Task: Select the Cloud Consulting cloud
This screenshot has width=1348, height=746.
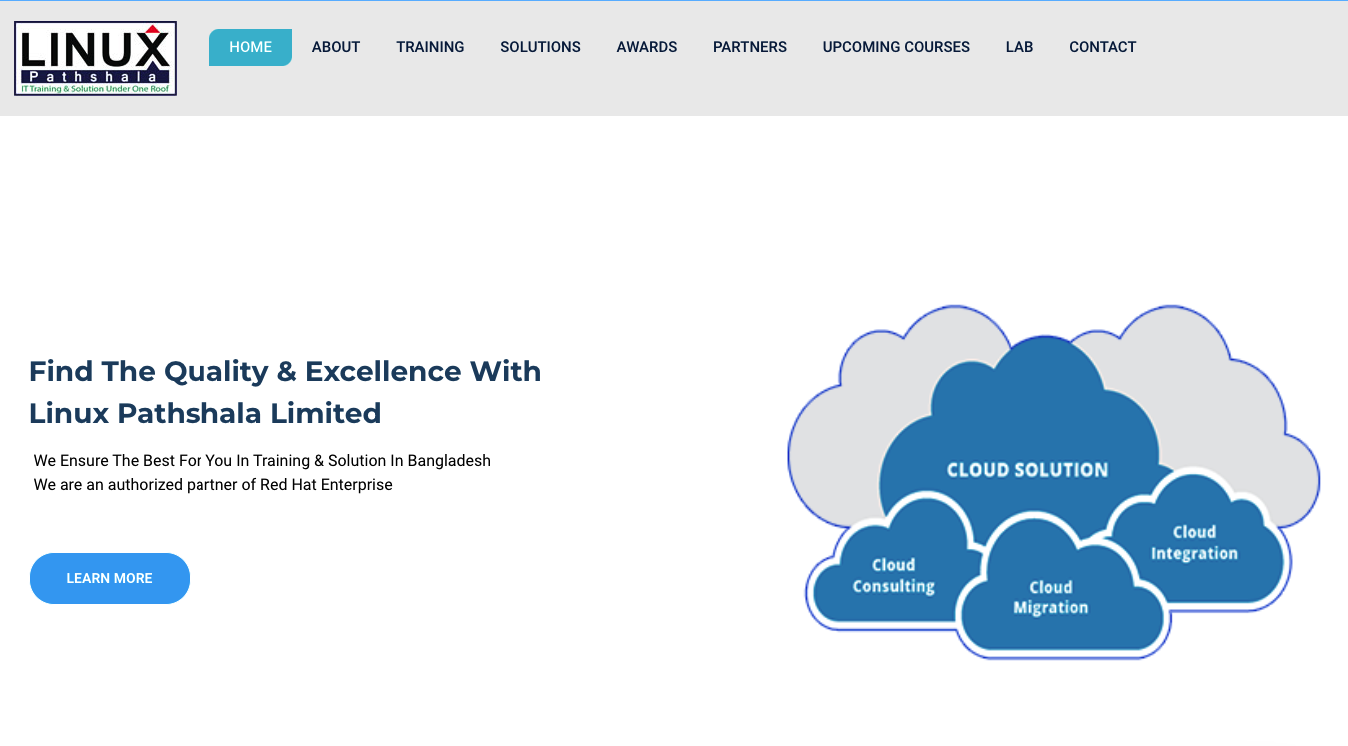Action: 892,576
